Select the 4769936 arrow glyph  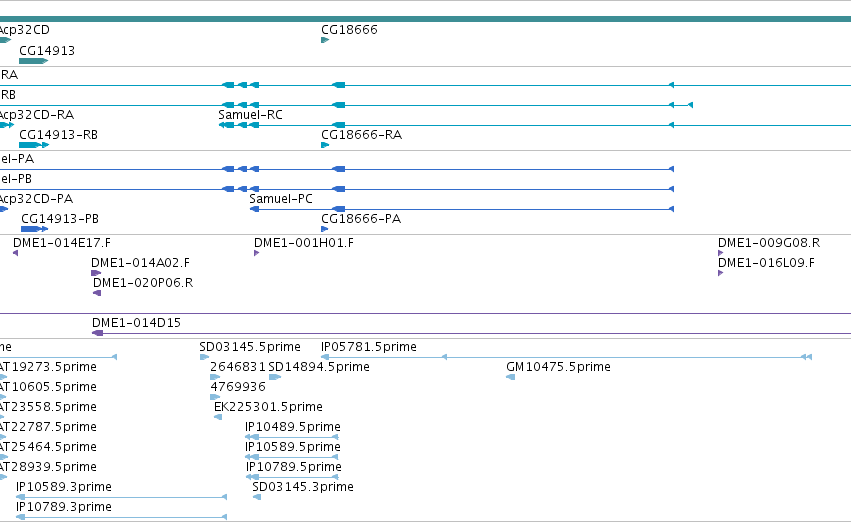(215, 397)
